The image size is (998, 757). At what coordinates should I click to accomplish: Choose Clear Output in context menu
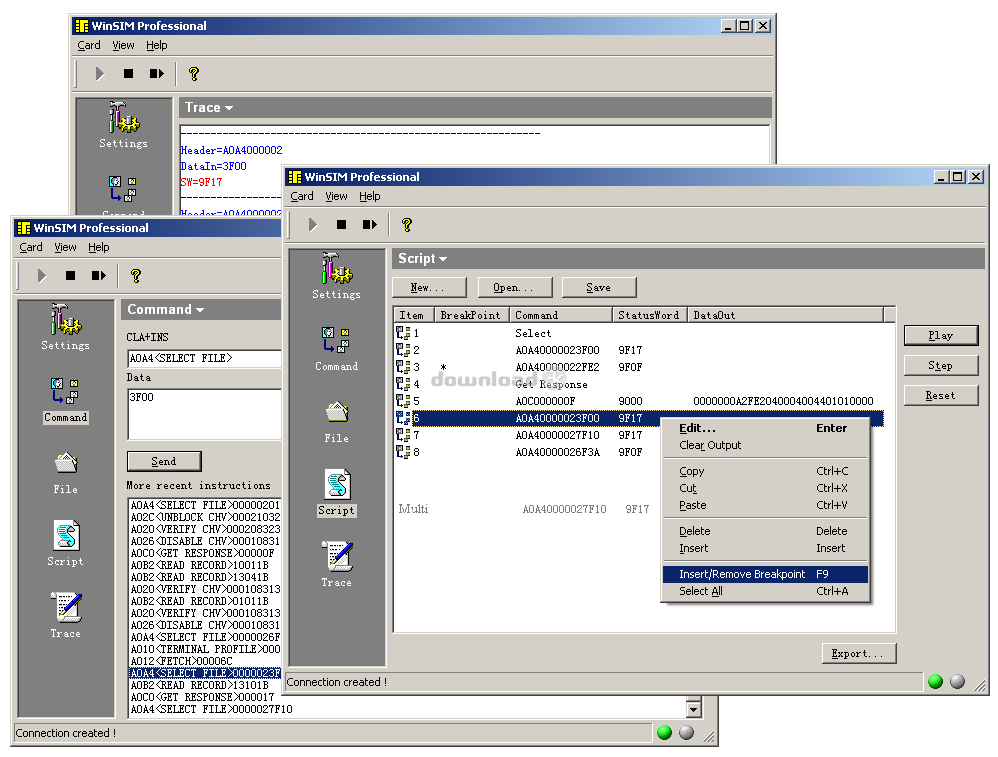(765, 445)
